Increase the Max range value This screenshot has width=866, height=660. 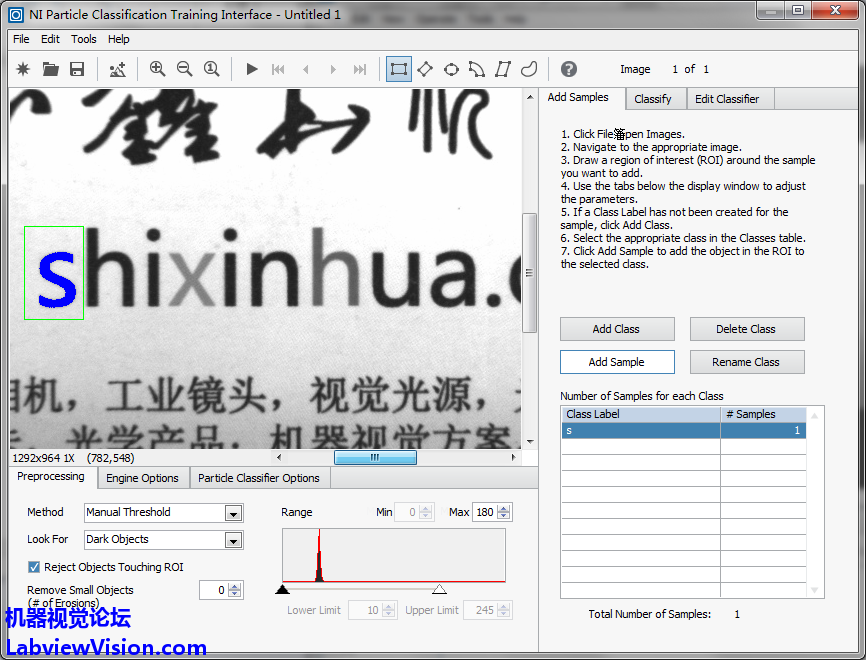tap(505, 508)
